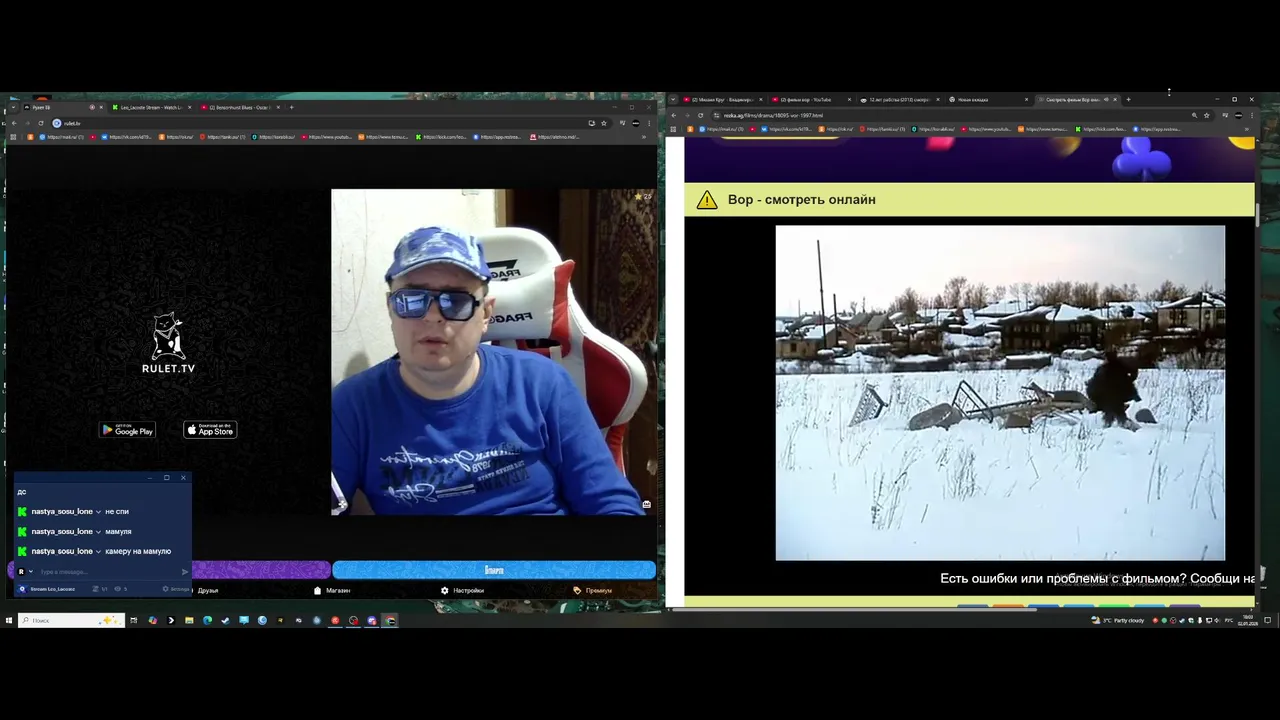
Task: Open right browser's three-dot menu
Action: [1253, 115]
